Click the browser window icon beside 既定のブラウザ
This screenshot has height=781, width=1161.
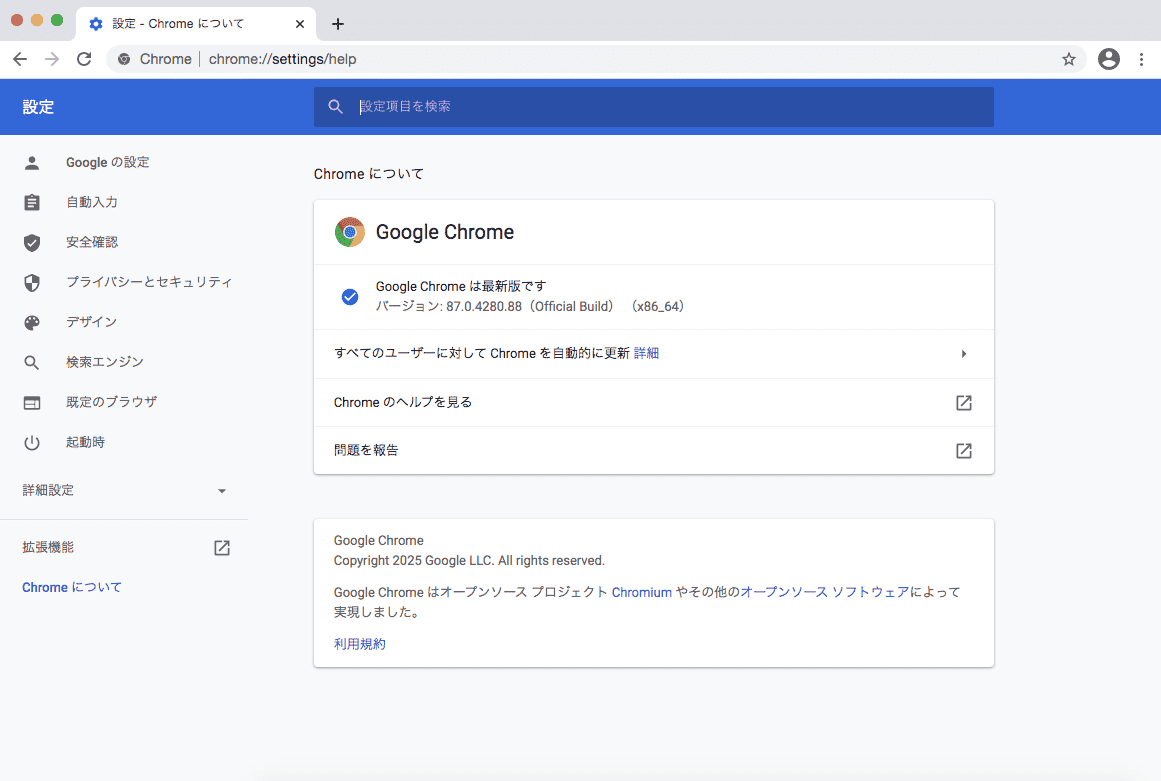tap(32, 403)
